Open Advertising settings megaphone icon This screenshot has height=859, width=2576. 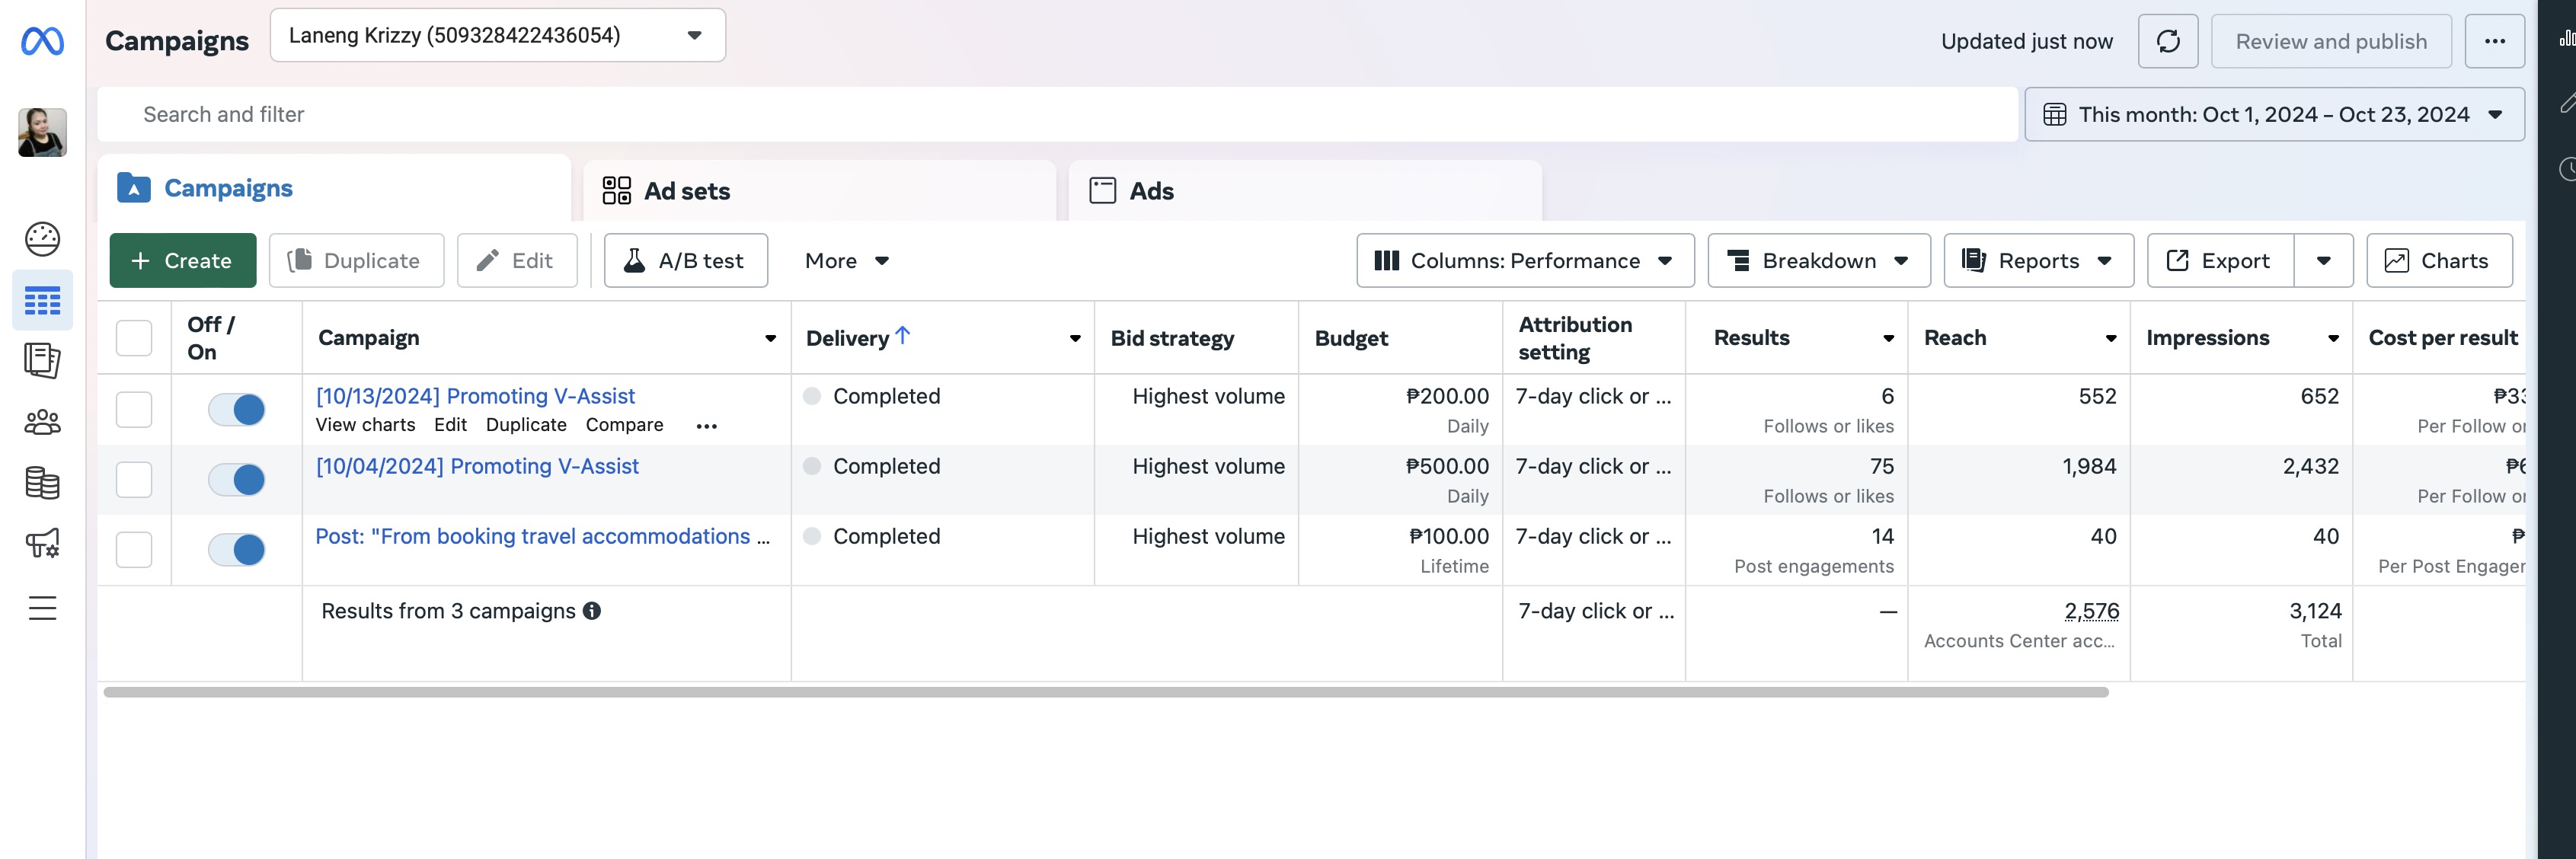coord(42,543)
